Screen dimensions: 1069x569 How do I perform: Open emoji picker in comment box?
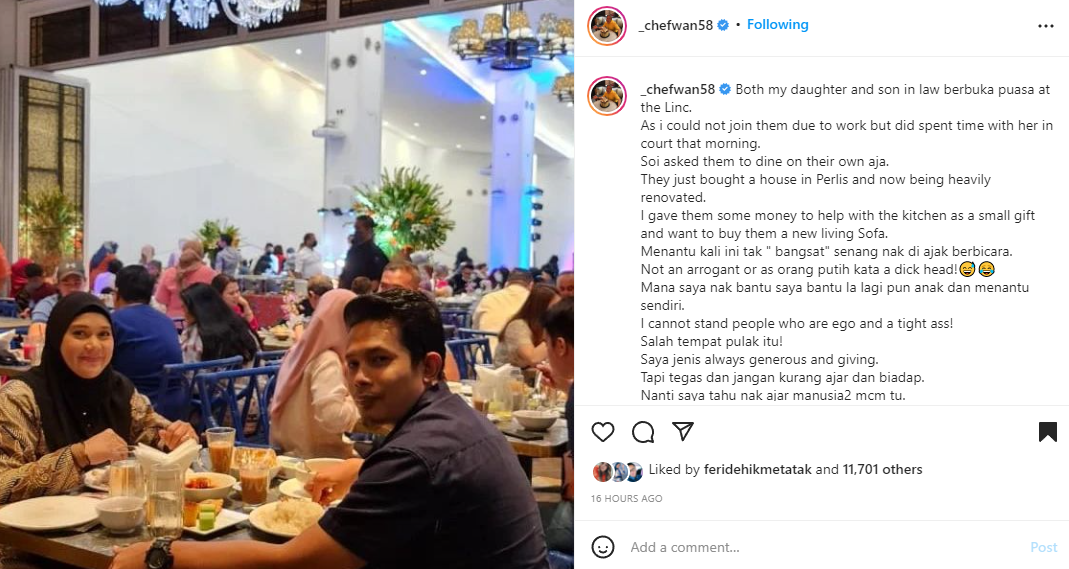pos(603,547)
